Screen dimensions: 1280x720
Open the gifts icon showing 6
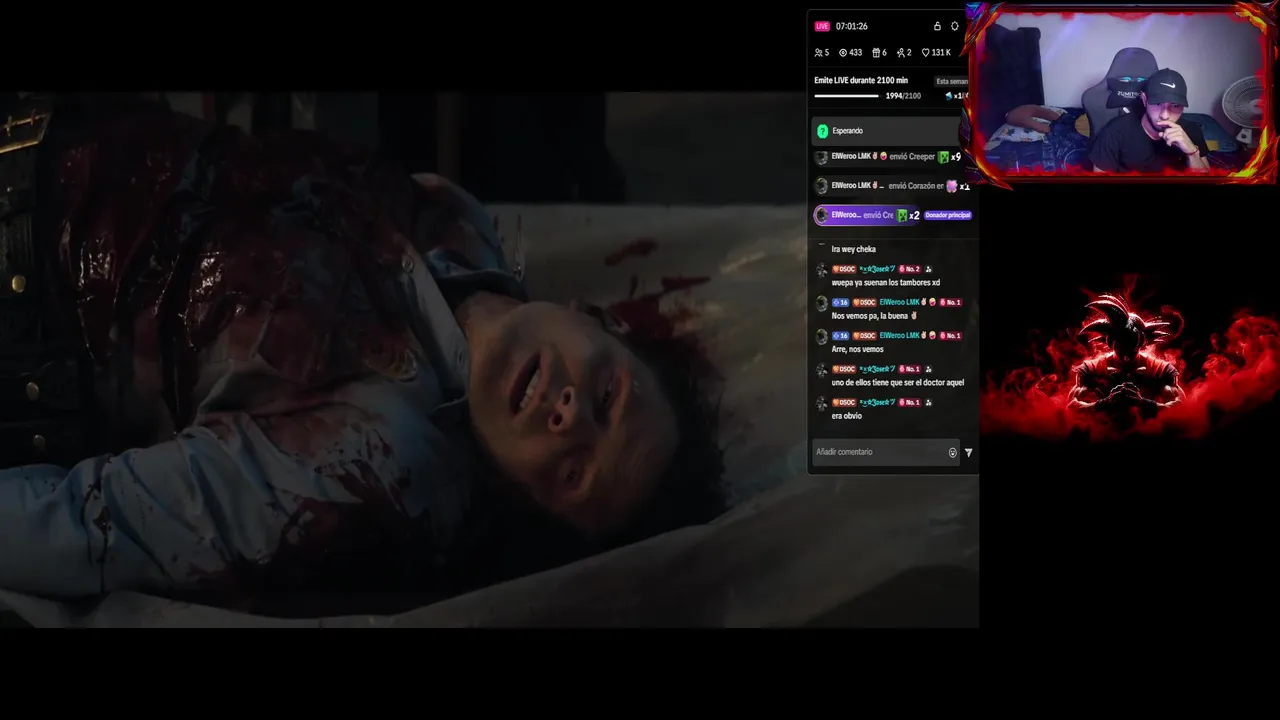point(876,53)
